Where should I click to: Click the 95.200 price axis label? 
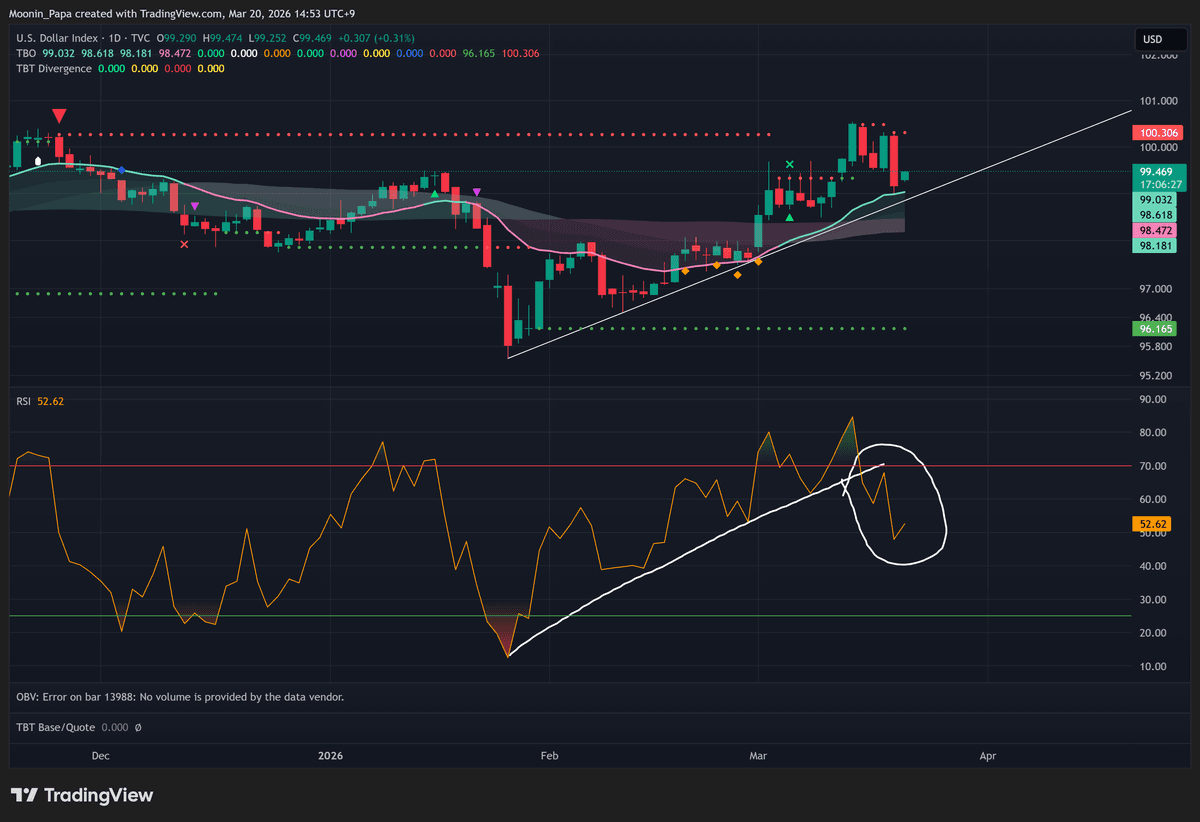coord(1156,376)
